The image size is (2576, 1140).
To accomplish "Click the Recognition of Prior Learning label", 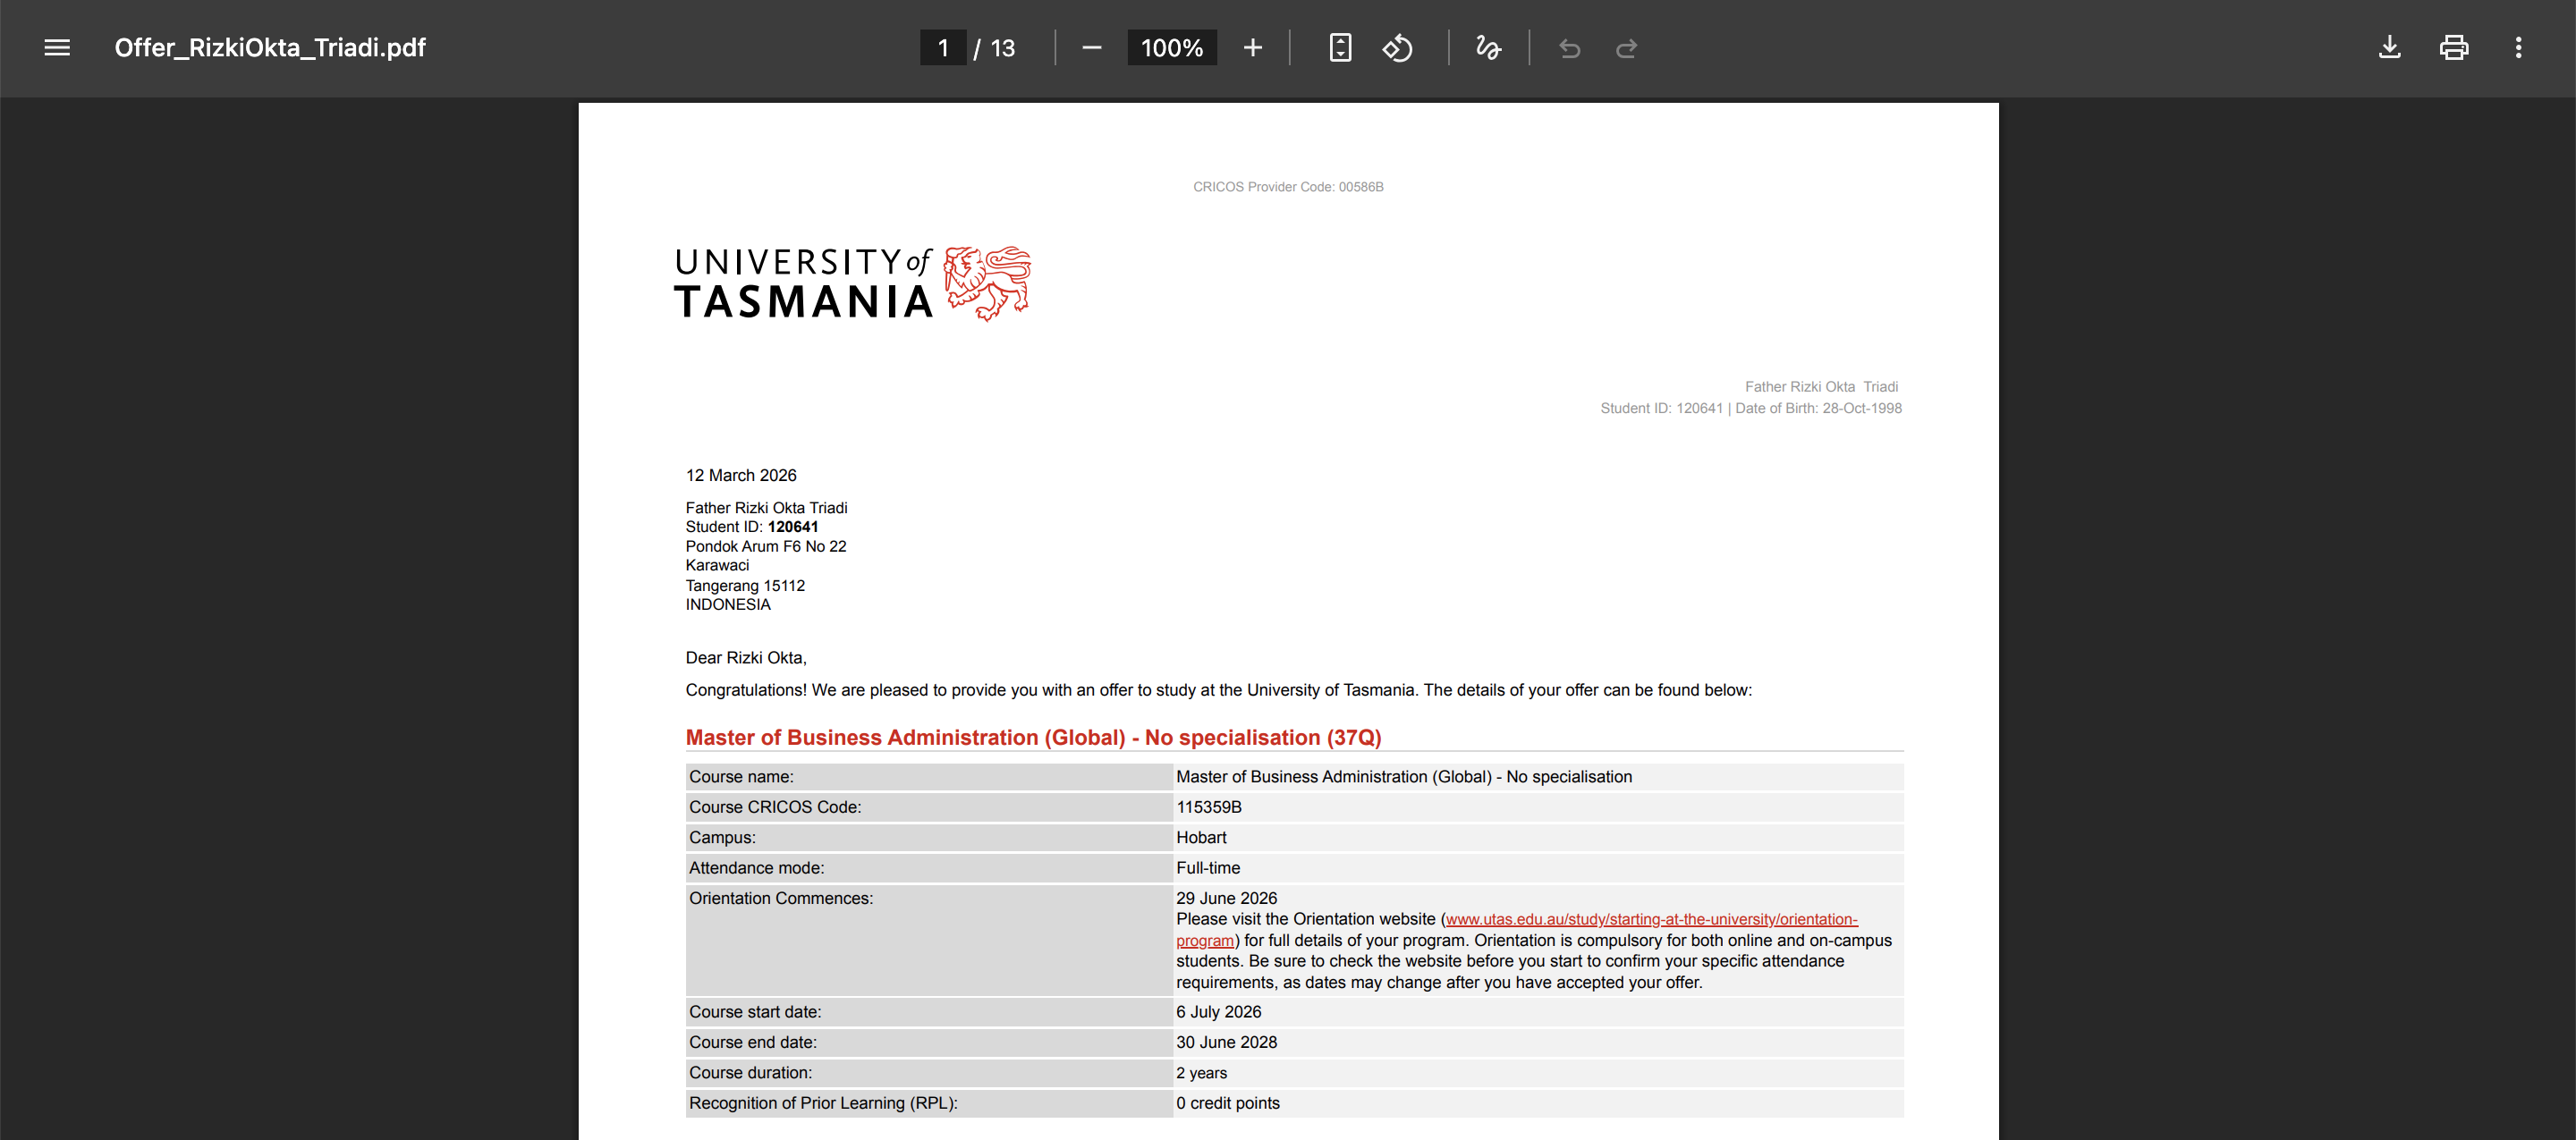I will point(823,1103).
